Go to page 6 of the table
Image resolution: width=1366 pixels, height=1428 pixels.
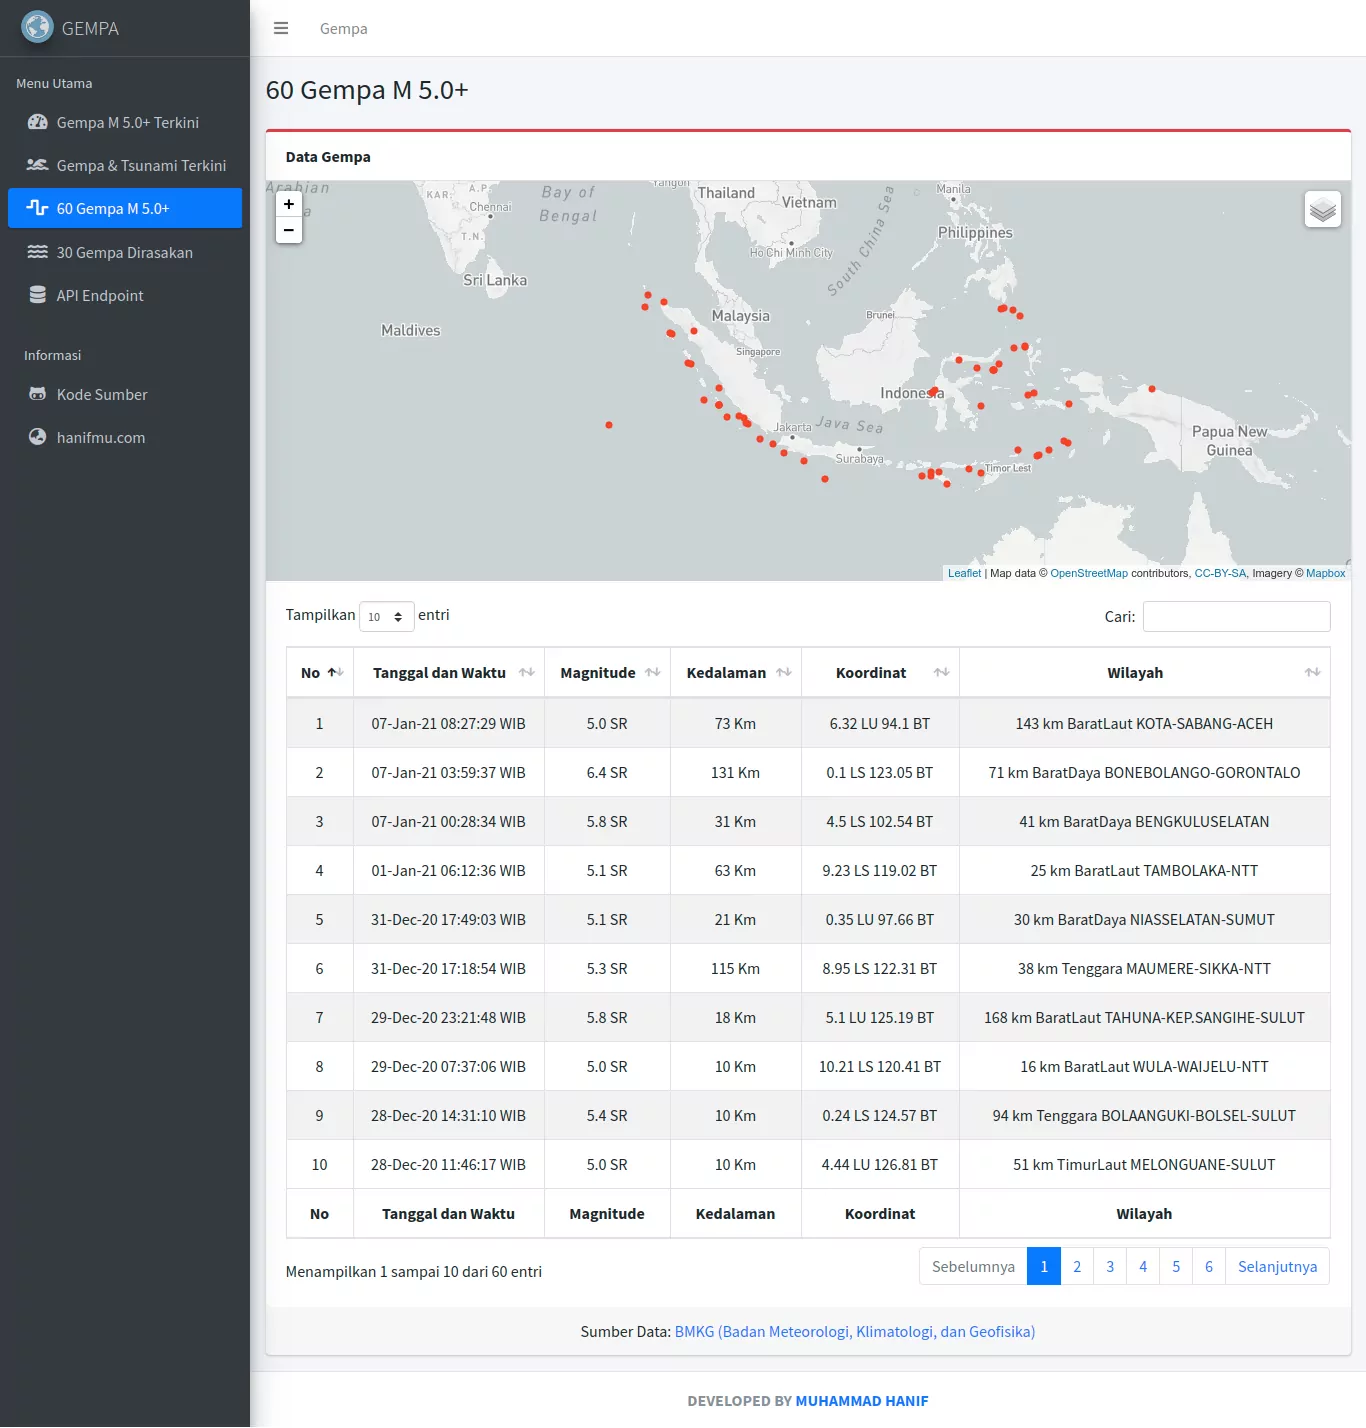point(1209,1266)
